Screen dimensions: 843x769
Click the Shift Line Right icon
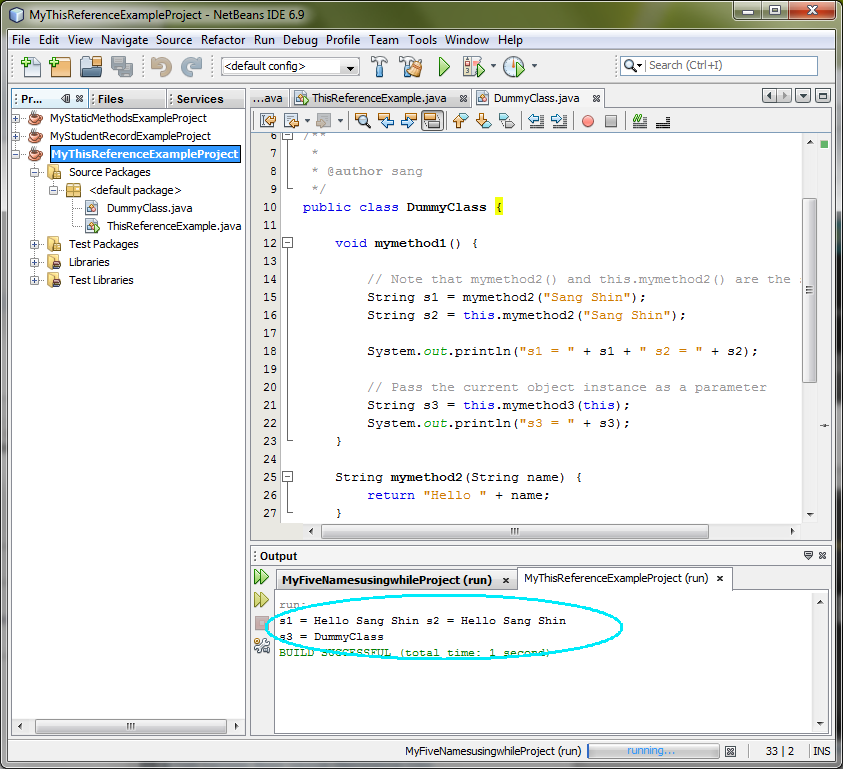(x=559, y=121)
